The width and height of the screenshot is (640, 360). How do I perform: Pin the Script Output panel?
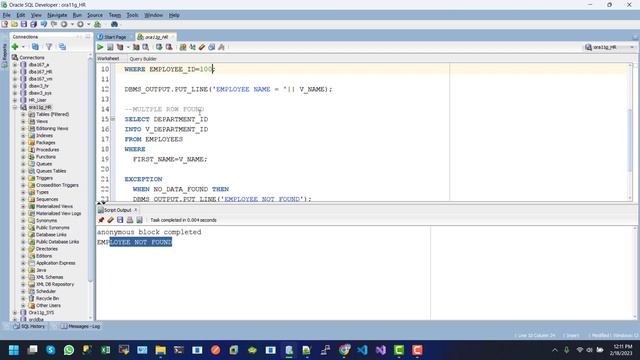coord(101,220)
